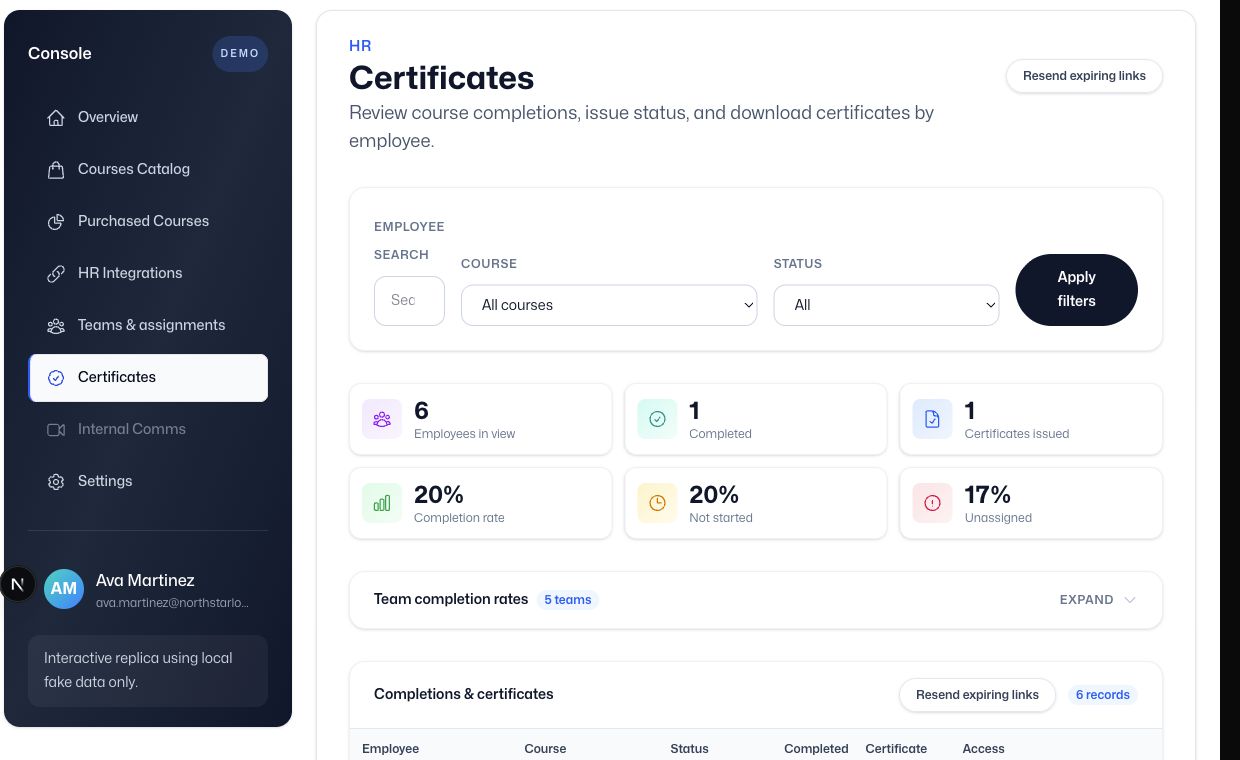Screen dimensions: 1240x760
Task: Click the Internal Comms video icon
Action: coord(56,429)
